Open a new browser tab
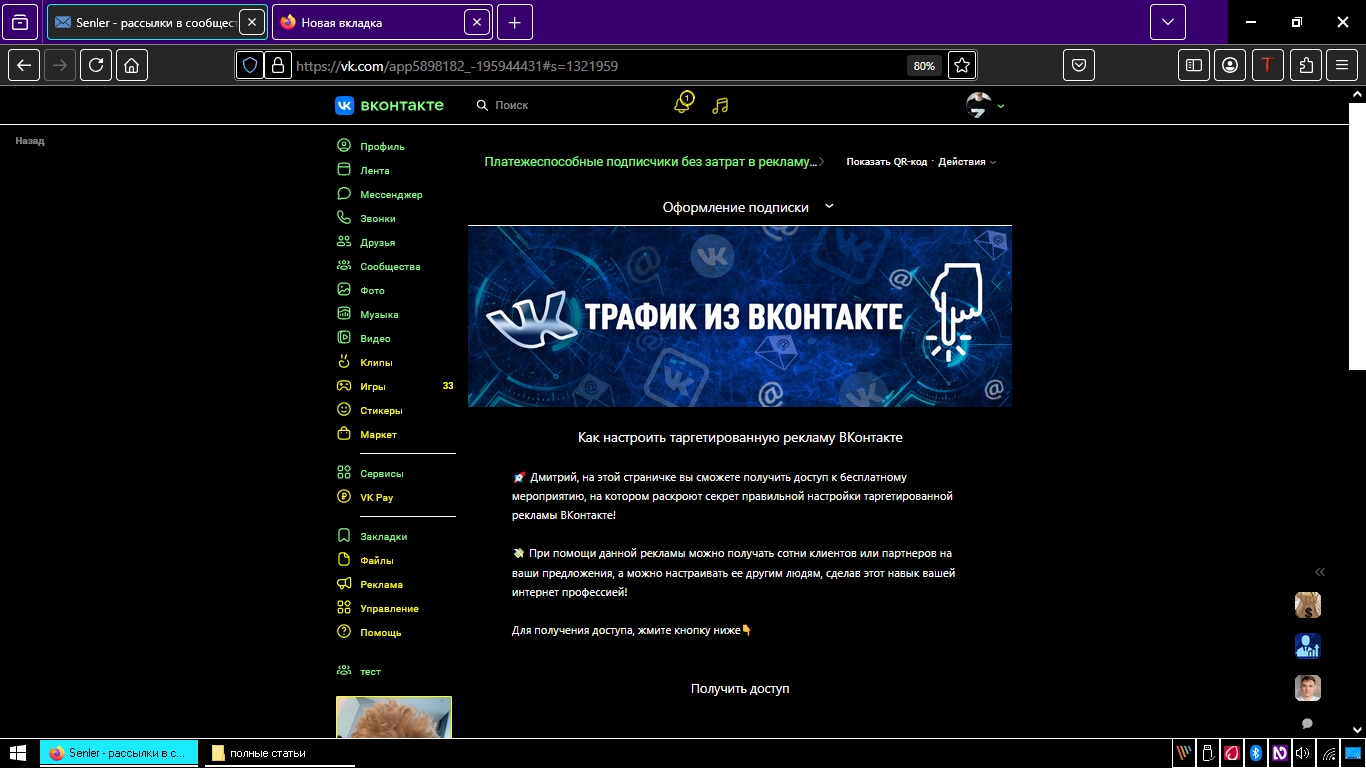The image size is (1366, 768). tap(514, 22)
